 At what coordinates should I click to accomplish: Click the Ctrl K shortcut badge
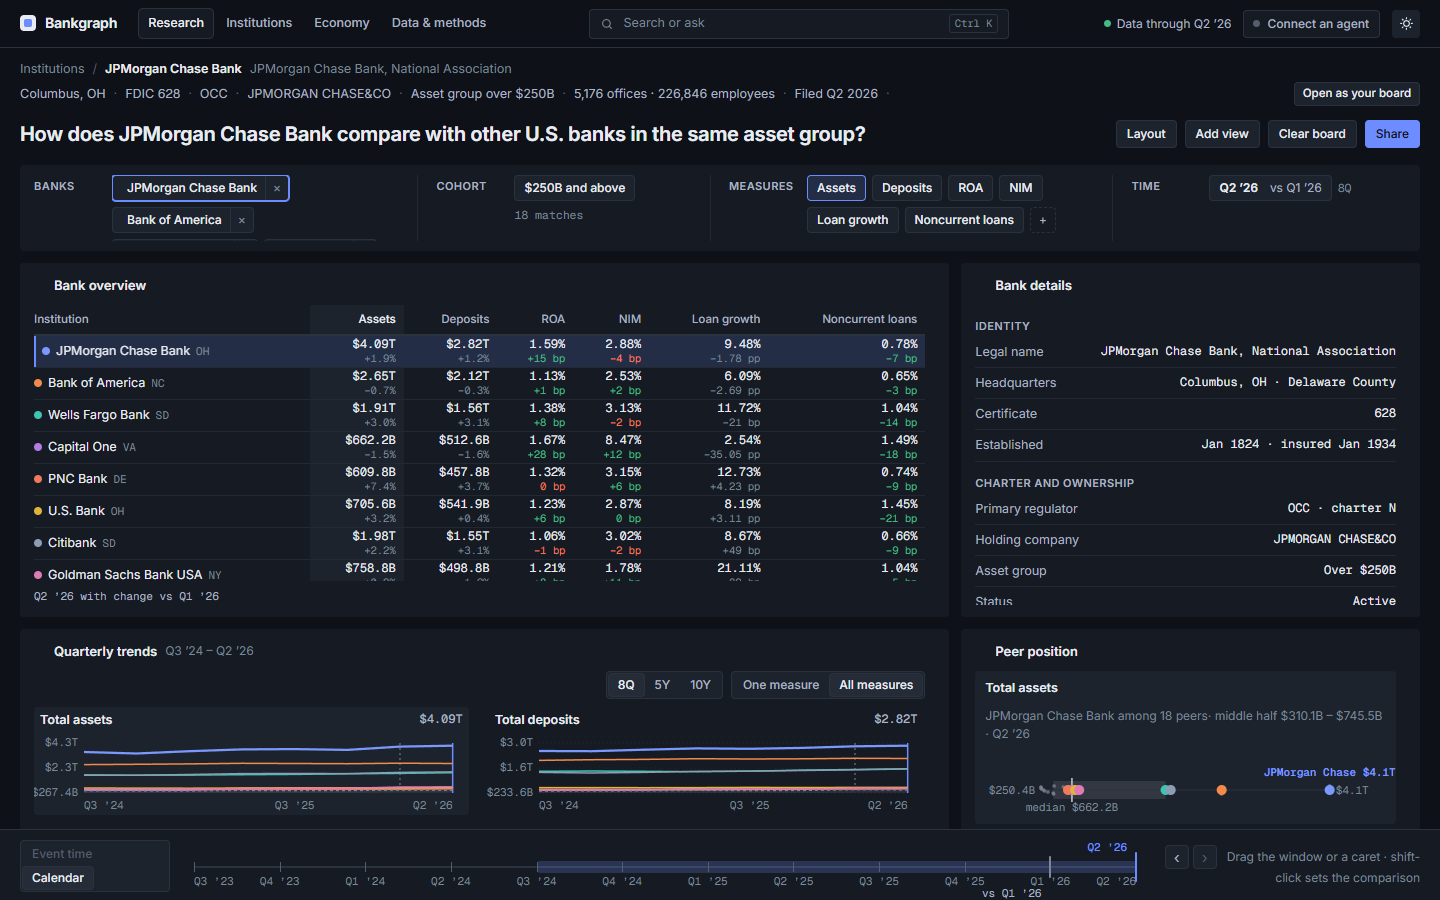[x=973, y=23]
